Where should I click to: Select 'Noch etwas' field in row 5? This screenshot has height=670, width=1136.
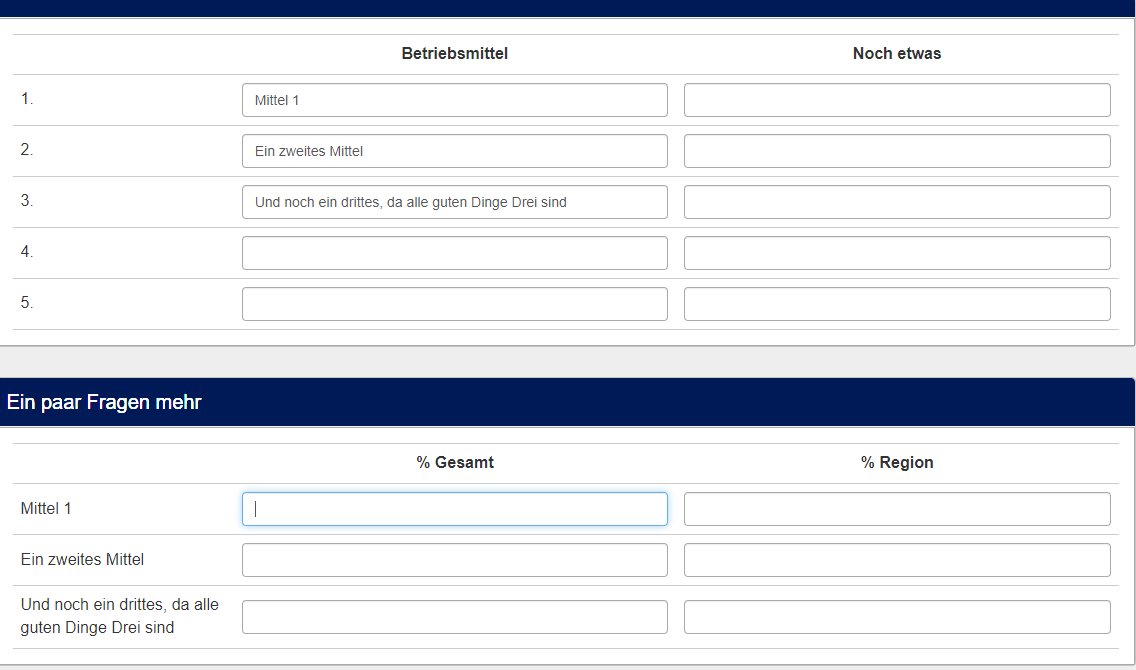click(x=896, y=304)
